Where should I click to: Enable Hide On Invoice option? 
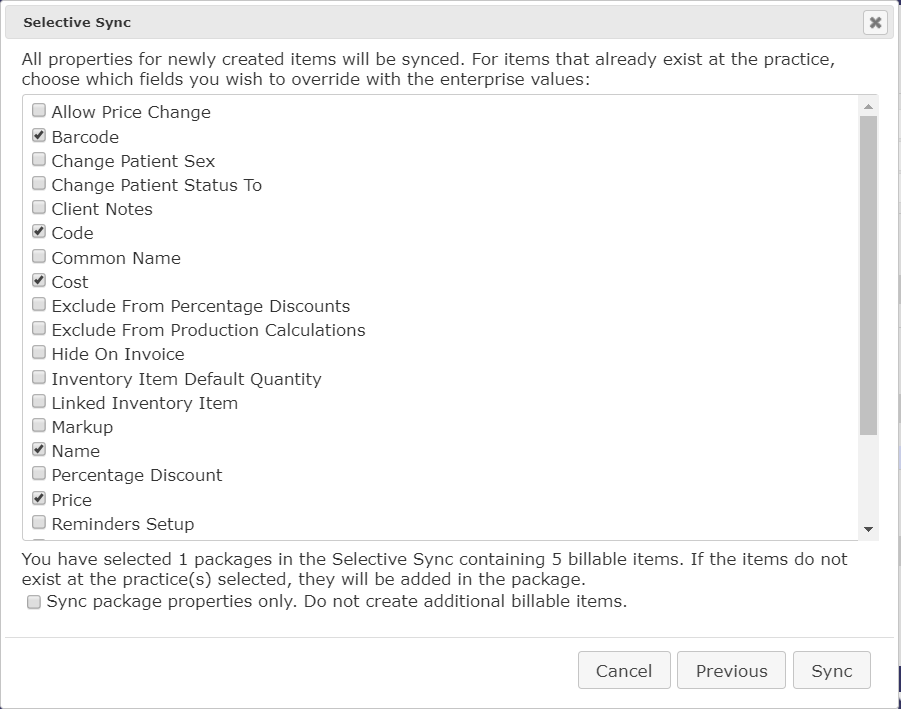(38, 352)
